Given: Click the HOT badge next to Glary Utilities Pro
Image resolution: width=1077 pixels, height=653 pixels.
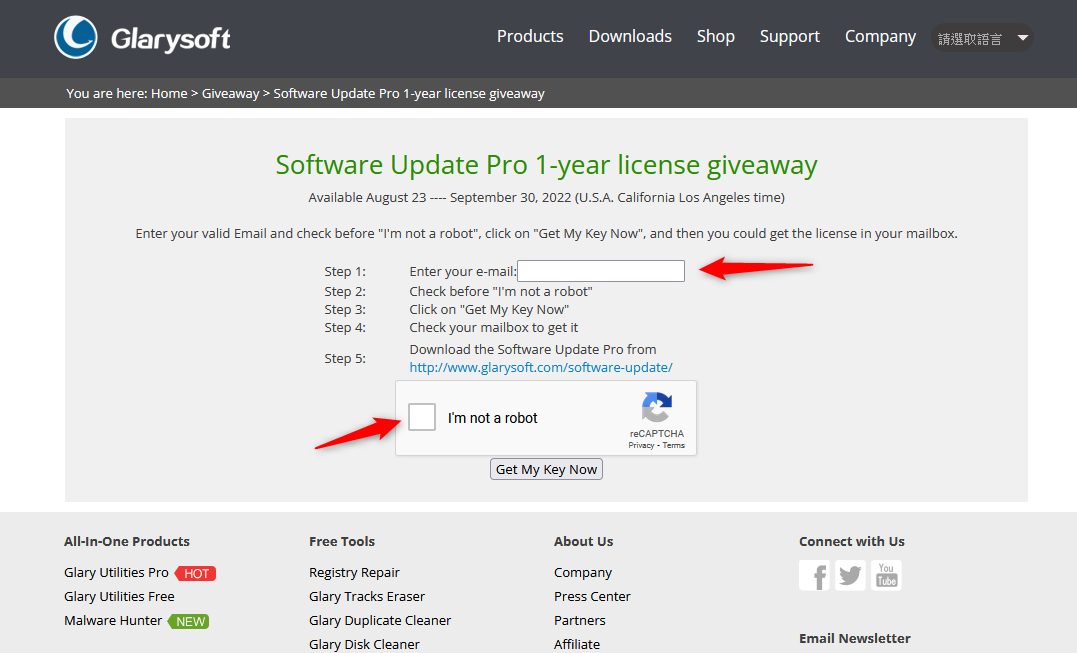Looking at the screenshot, I should 196,573.
